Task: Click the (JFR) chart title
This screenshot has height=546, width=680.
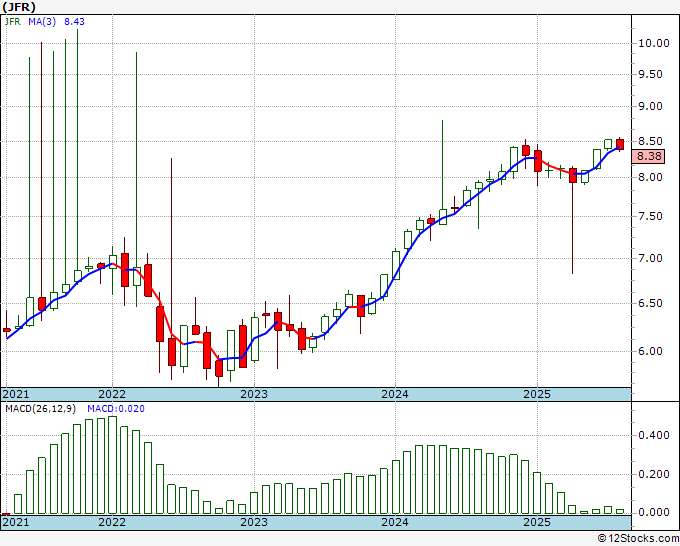Action: point(19,7)
